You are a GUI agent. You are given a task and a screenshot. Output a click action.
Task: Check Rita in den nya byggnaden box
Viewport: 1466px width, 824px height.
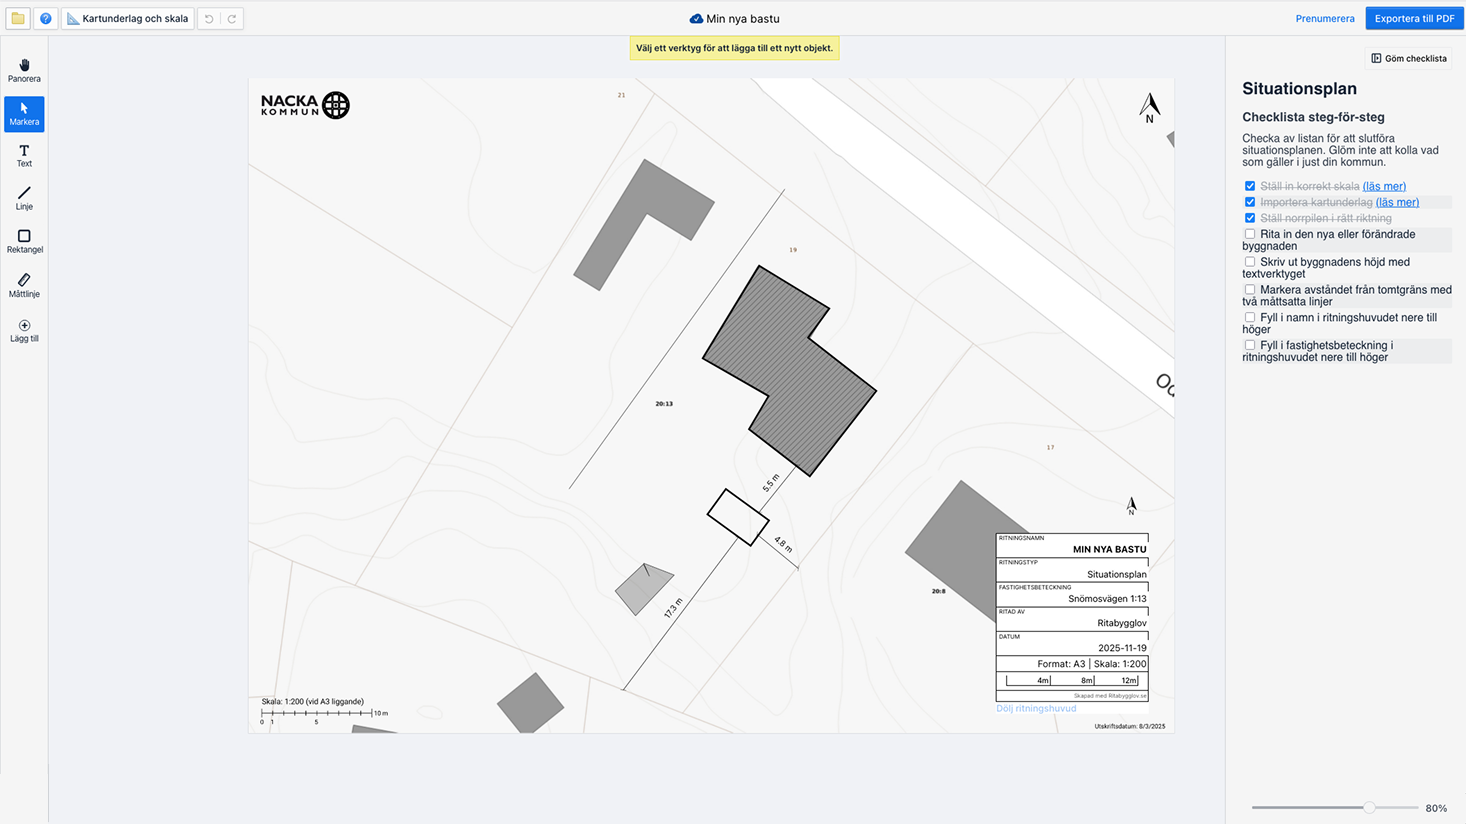tap(1250, 234)
